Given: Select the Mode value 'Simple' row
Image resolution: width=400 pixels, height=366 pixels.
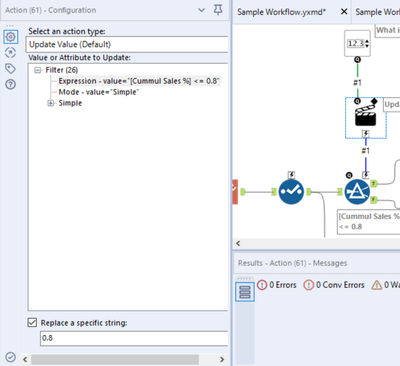Looking at the screenshot, I should (x=99, y=92).
